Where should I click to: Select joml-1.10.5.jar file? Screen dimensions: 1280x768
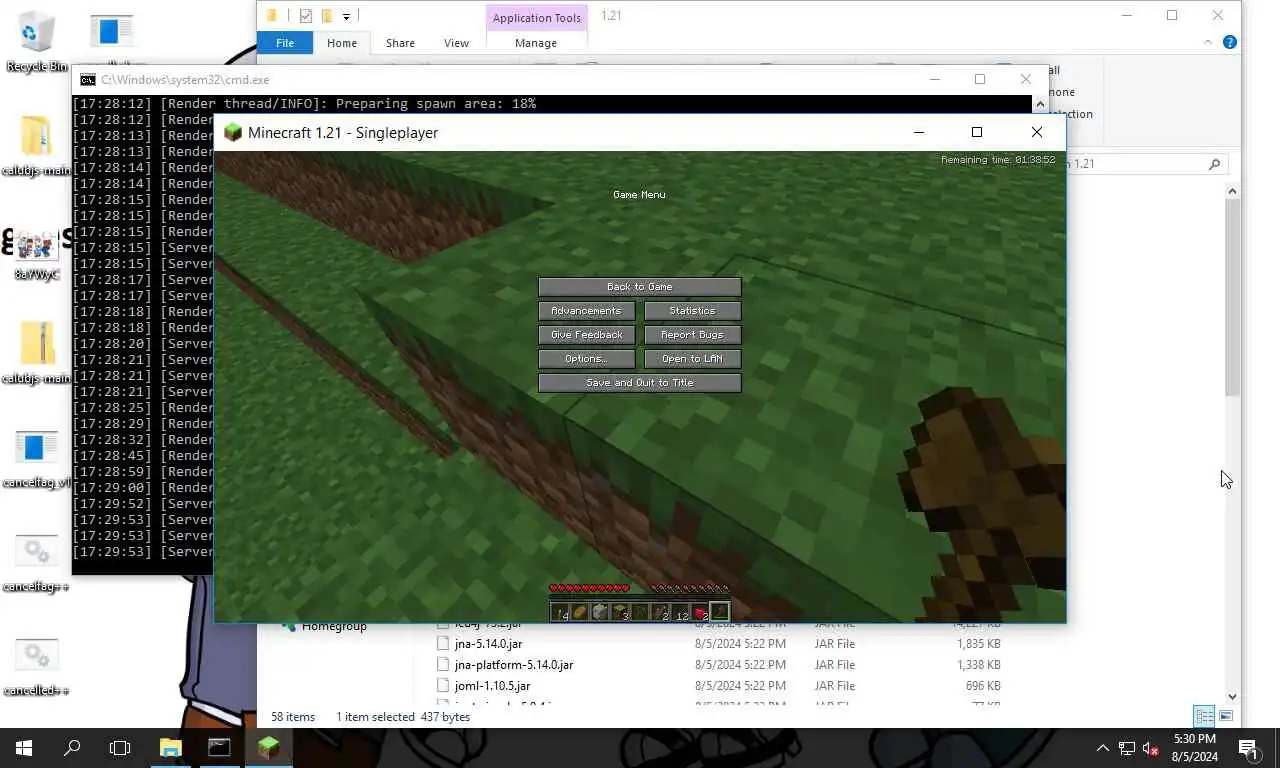coord(492,686)
